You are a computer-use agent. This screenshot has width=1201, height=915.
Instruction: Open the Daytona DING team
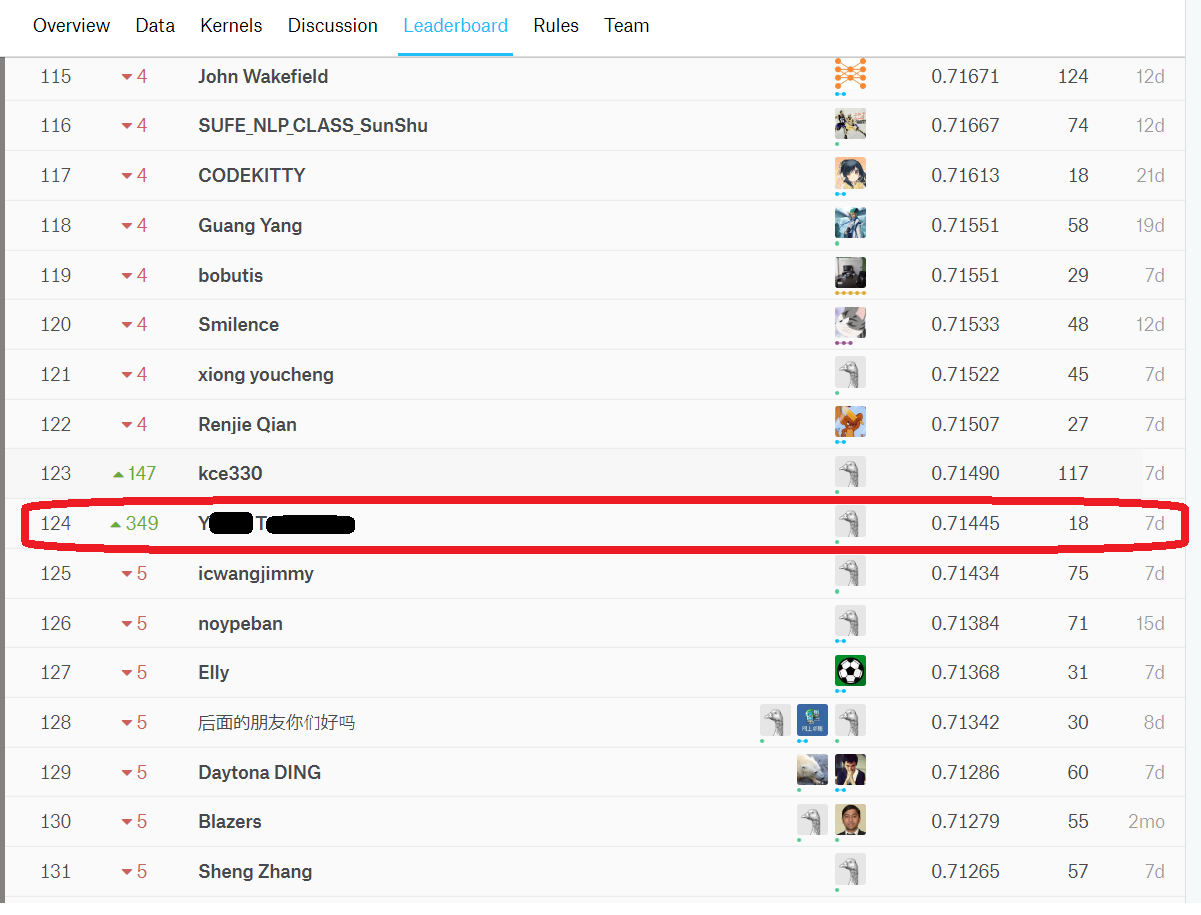point(260,772)
